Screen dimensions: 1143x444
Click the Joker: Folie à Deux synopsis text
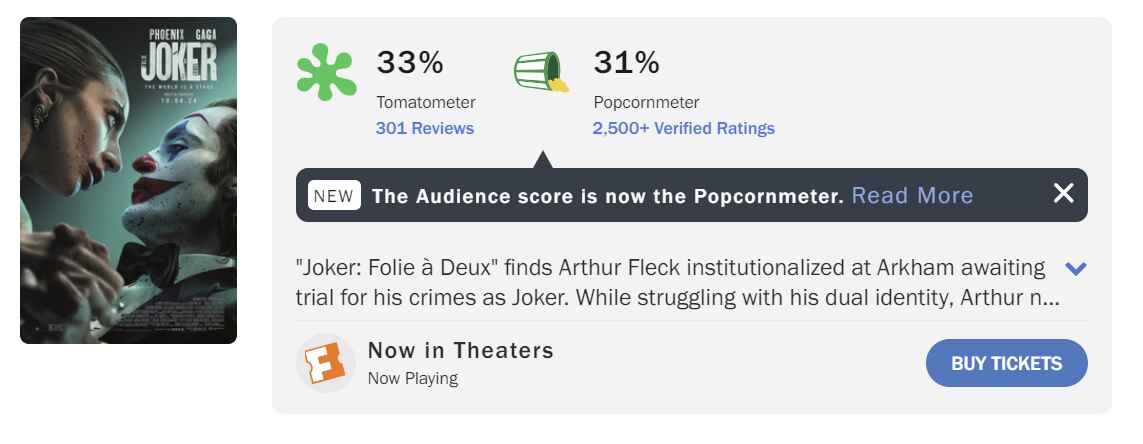671,283
